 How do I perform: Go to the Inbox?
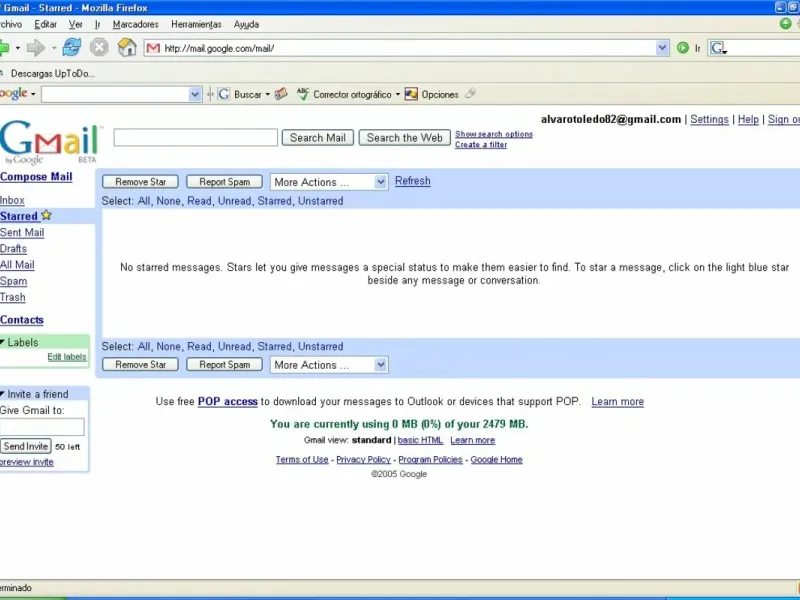pyautogui.click(x=12, y=200)
